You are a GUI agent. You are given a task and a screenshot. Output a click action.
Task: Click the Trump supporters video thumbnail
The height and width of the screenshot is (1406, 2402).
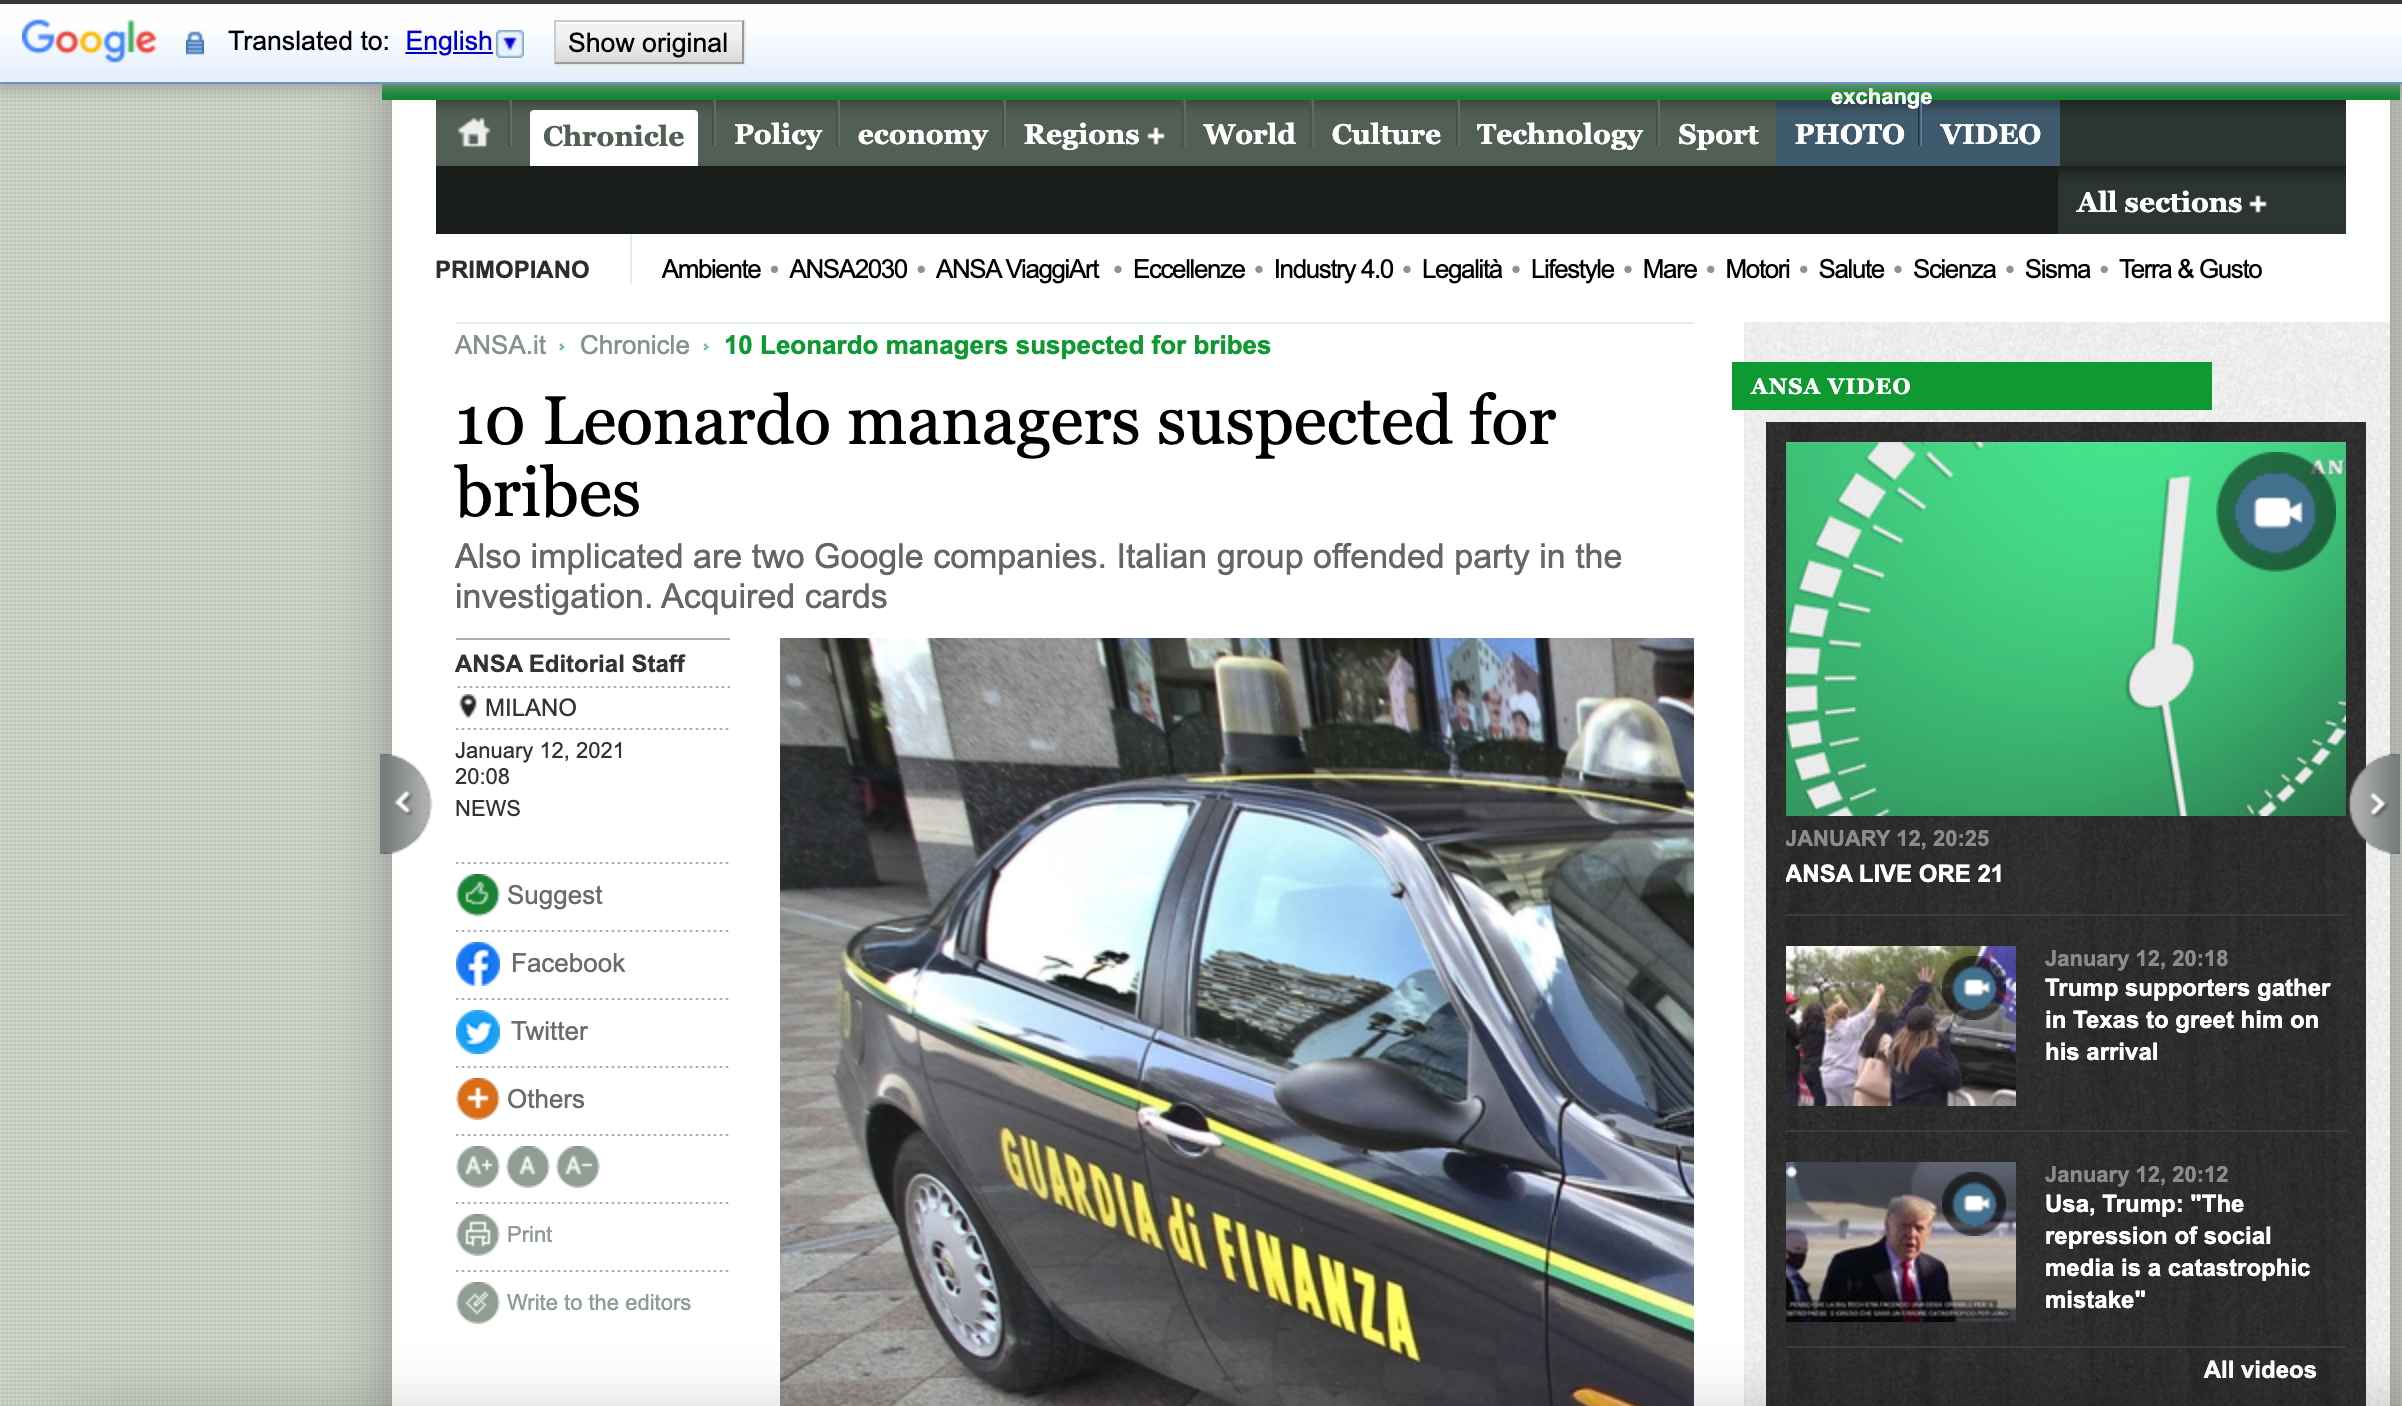1900,1025
